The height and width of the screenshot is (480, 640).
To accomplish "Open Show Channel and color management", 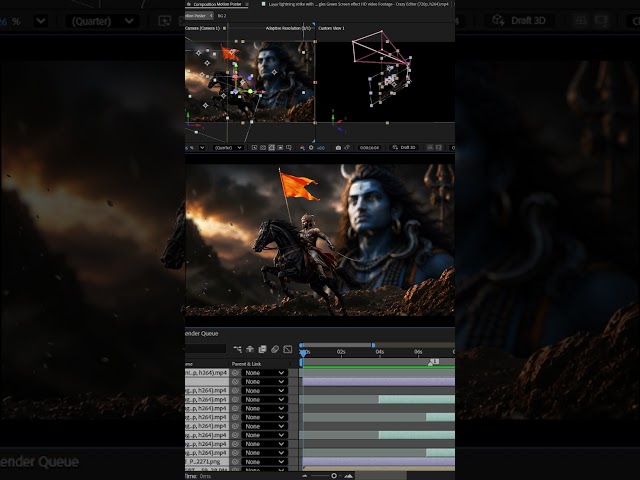I will (x=302, y=147).
